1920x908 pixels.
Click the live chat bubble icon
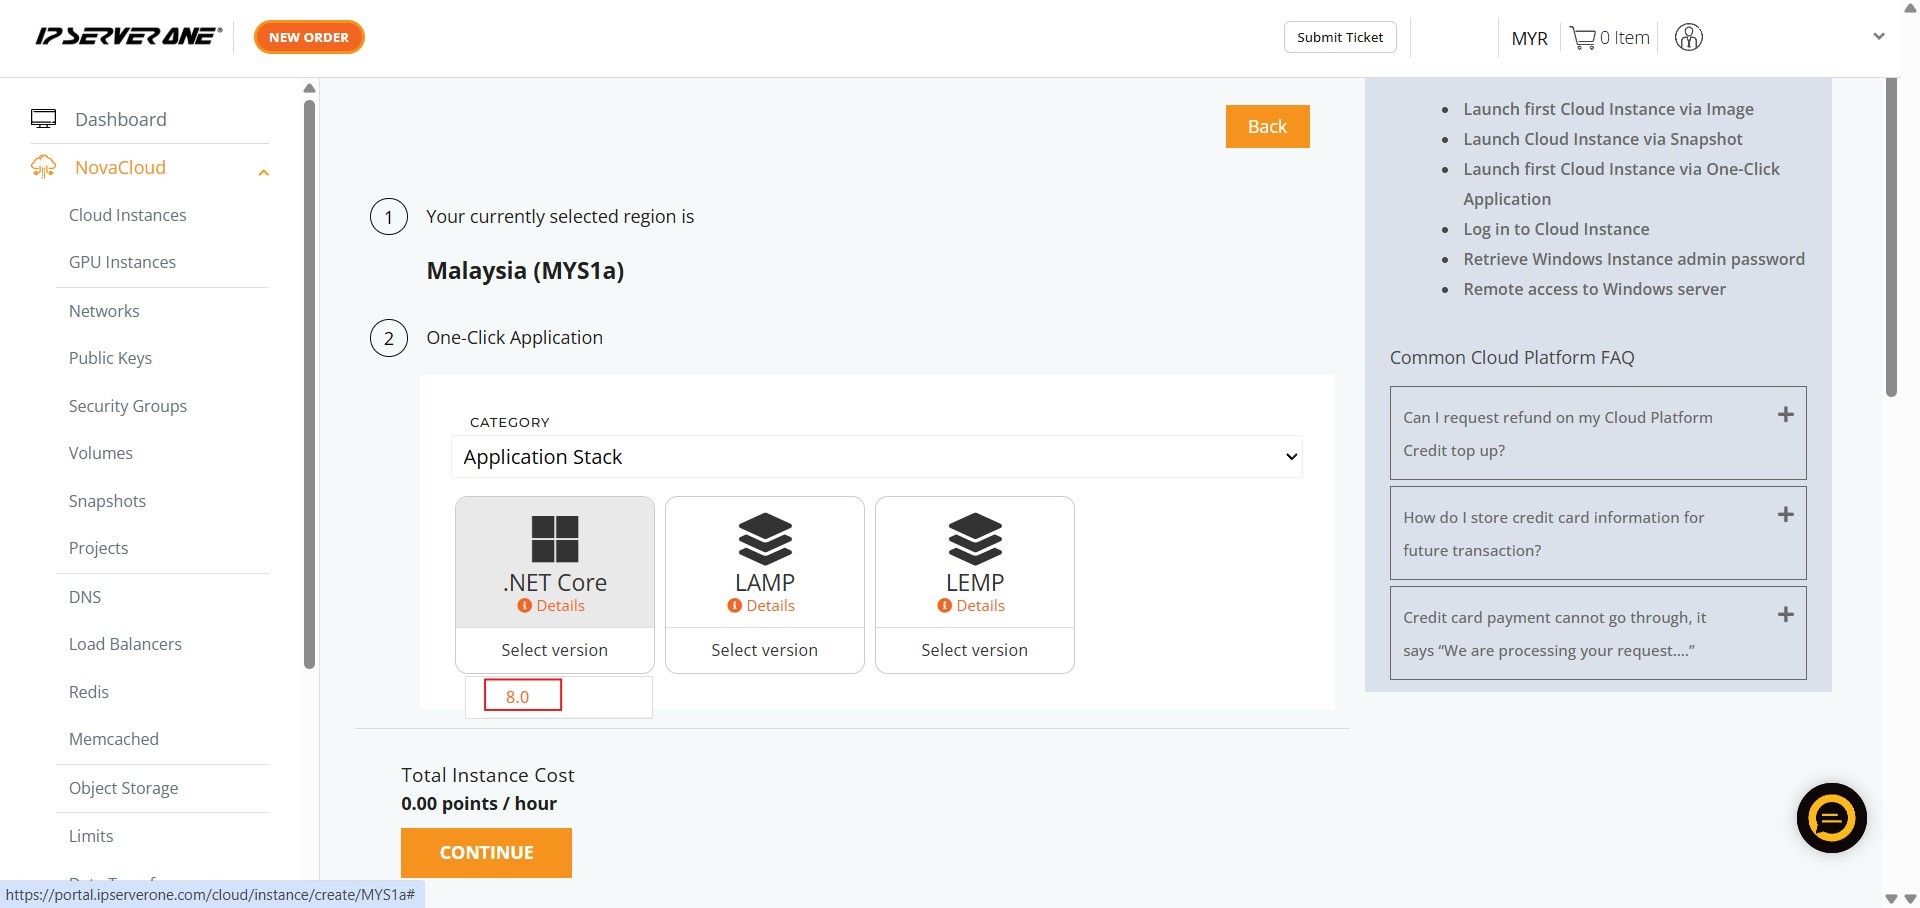click(1831, 818)
